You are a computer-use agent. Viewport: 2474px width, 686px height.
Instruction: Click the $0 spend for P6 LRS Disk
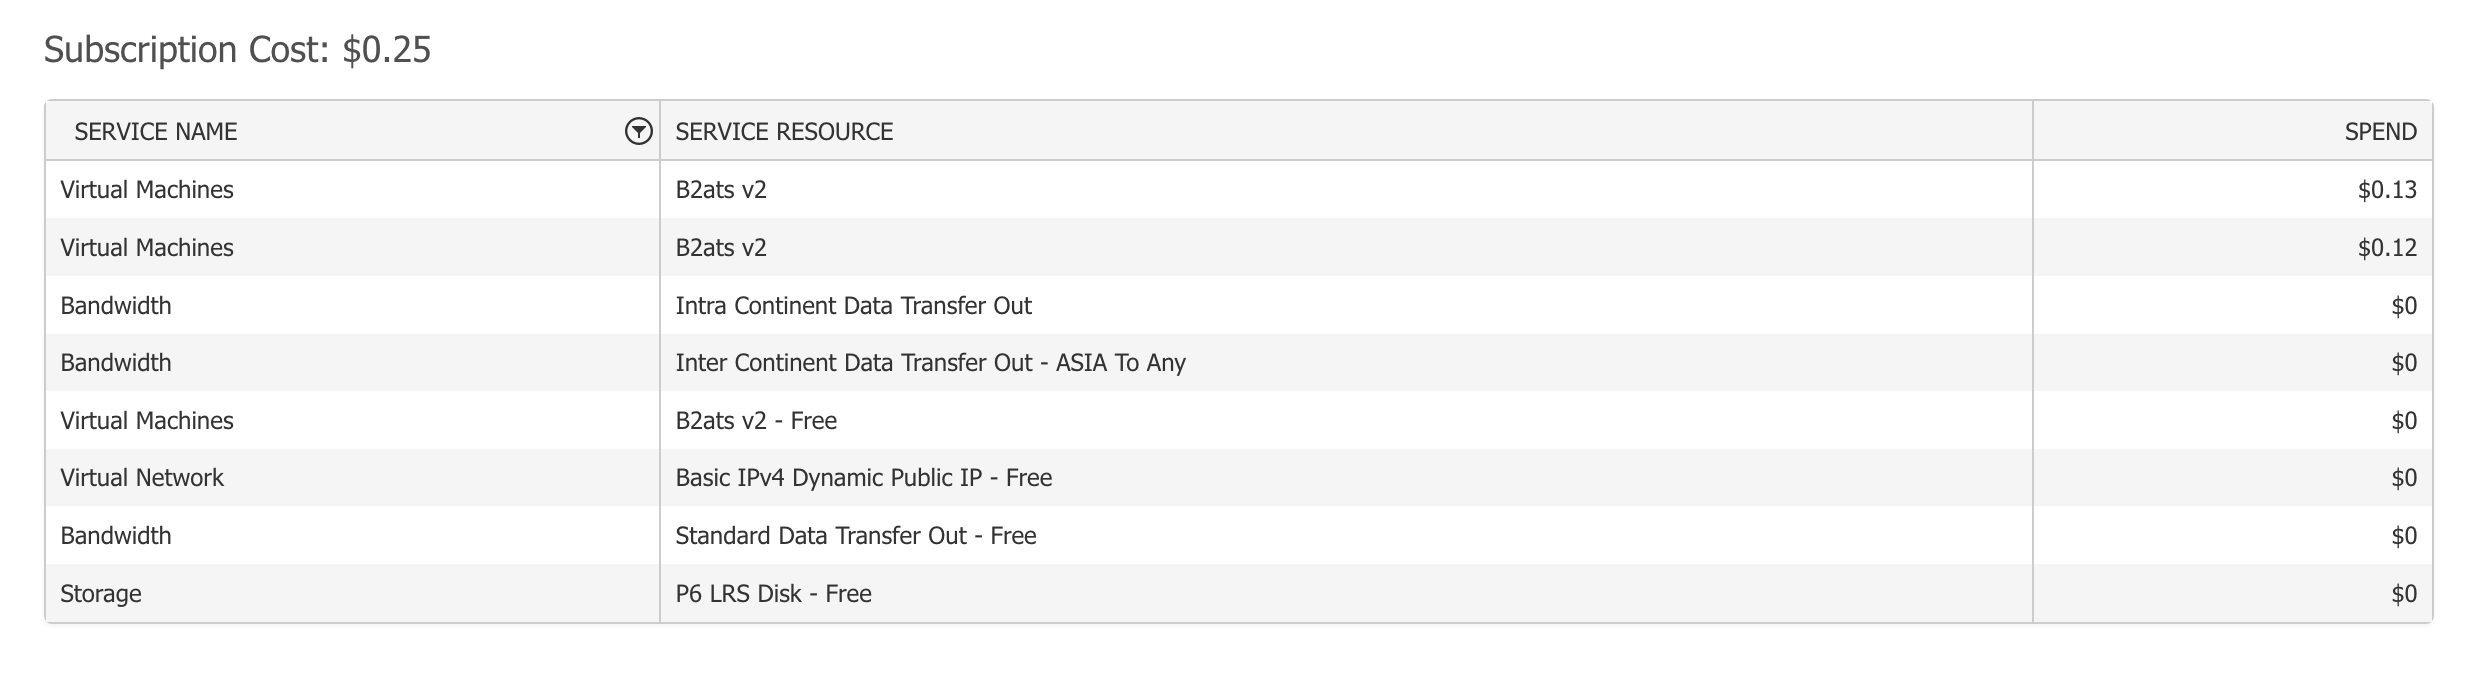[2403, 594]
